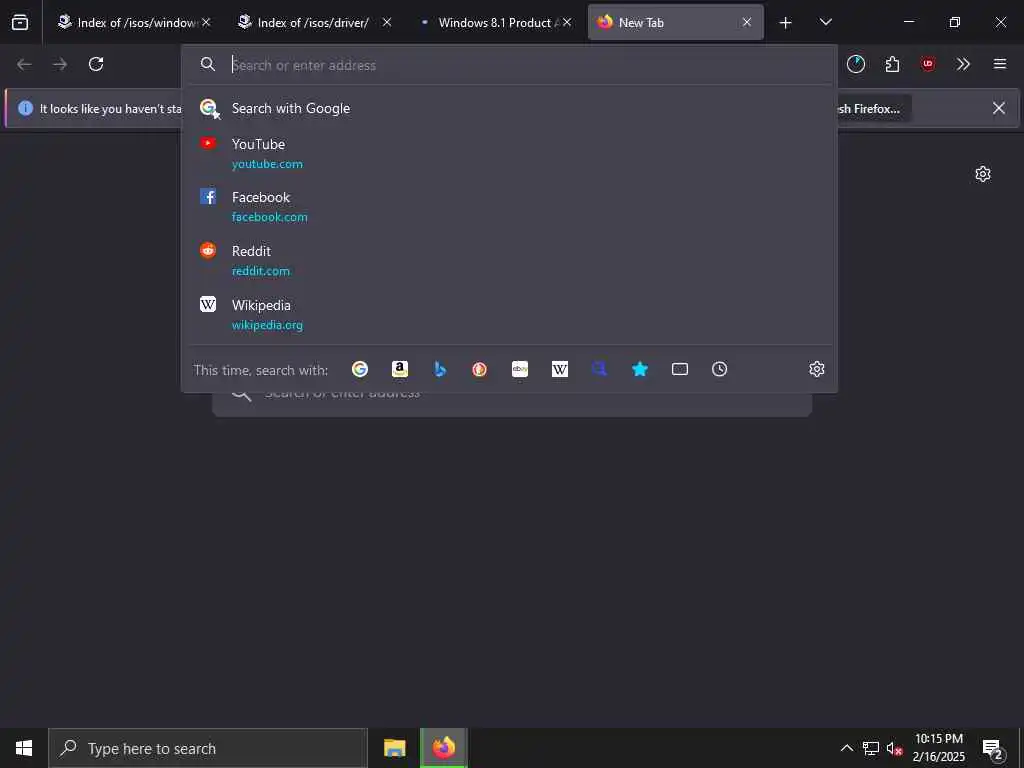Image resolution: width=1024 pixels, height=768 pixels.
Task: Close the Windows 8.1 Product tab
Action: pos(567,22)
